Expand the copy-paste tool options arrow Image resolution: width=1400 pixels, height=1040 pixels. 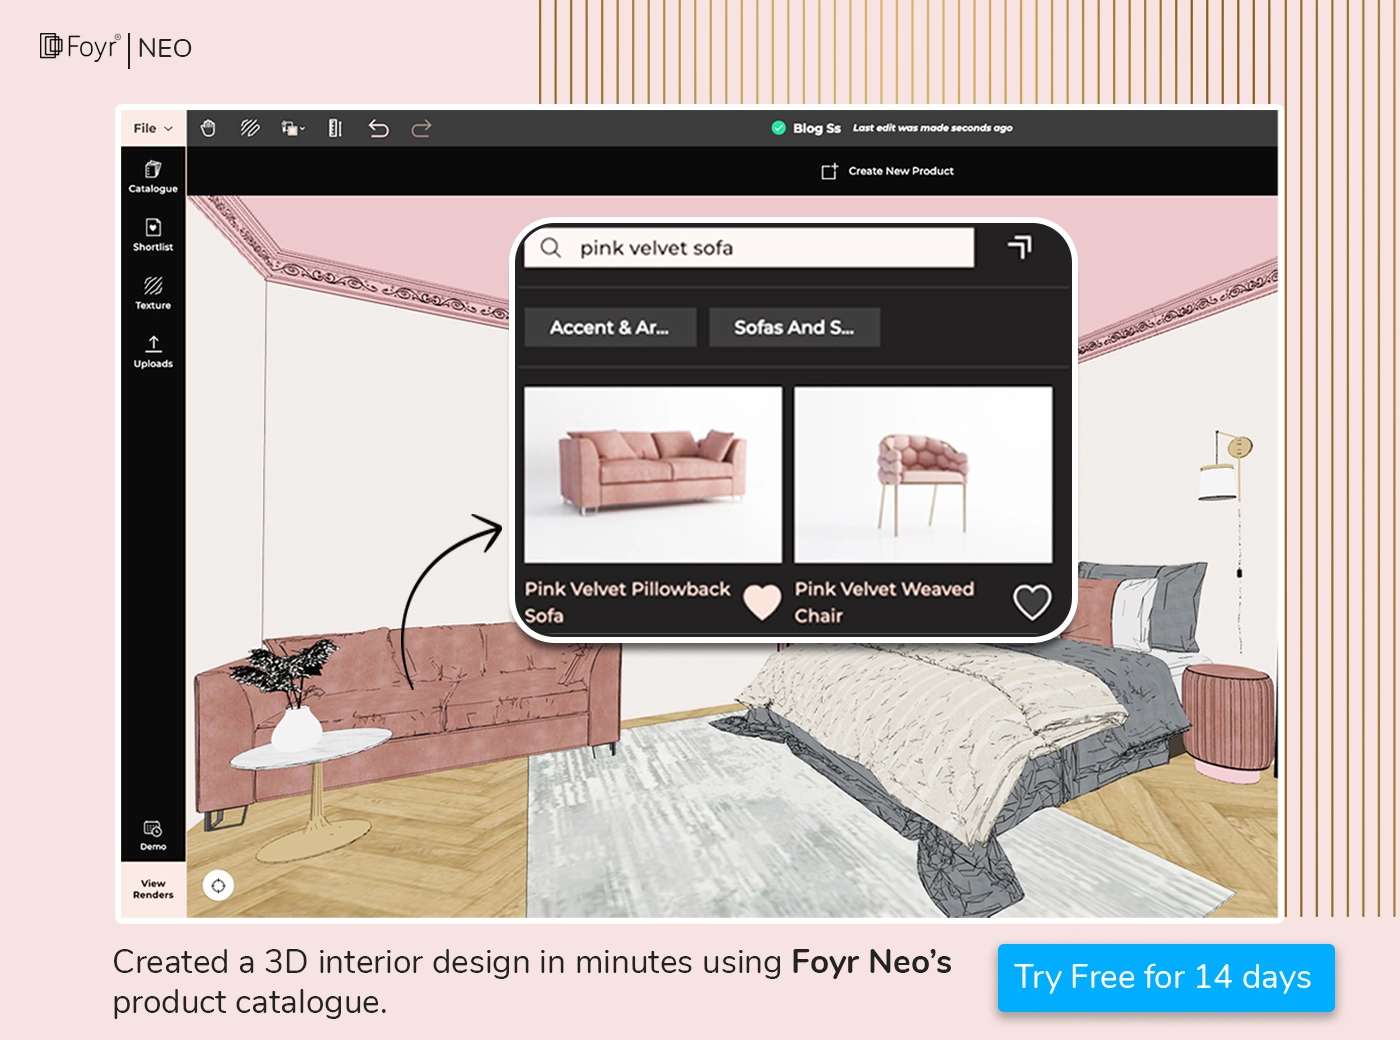coord(302,129)
